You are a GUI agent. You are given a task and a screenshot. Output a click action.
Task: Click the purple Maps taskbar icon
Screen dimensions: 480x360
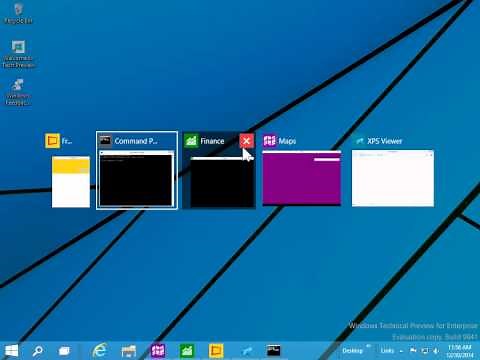point(158,351)
